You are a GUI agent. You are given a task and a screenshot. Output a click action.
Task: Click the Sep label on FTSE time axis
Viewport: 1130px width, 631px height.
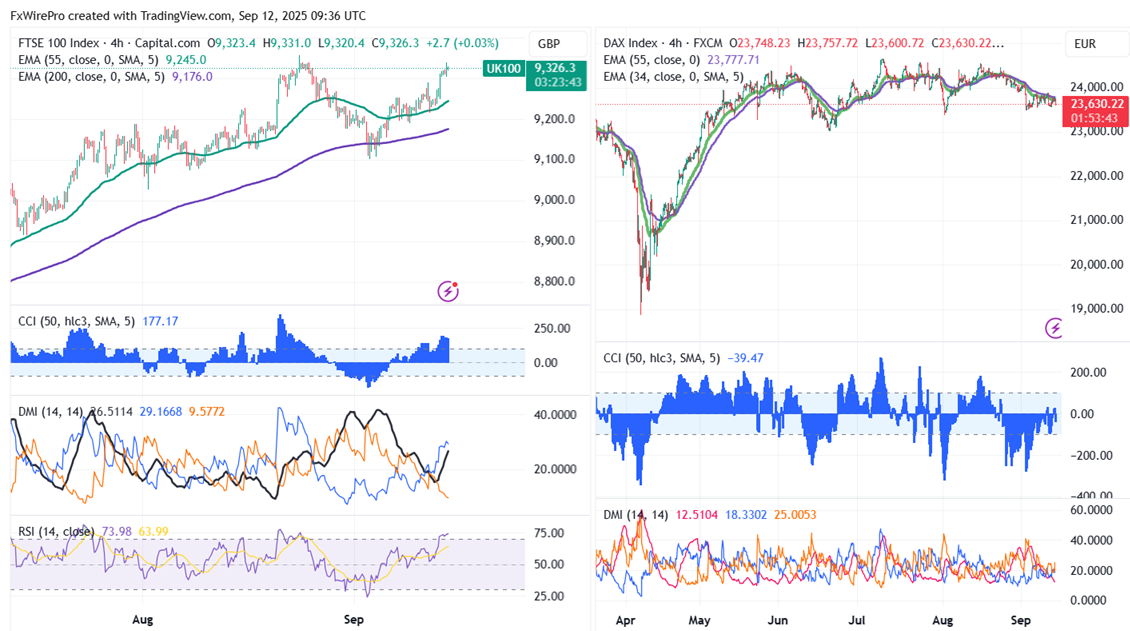tap(353, 619)
